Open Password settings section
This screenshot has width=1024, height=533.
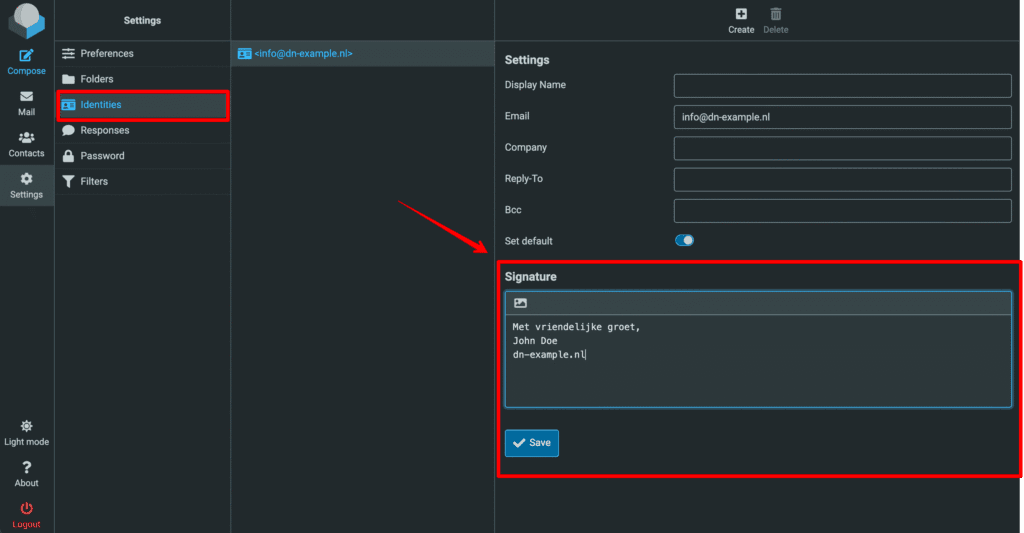click(102, 156)
